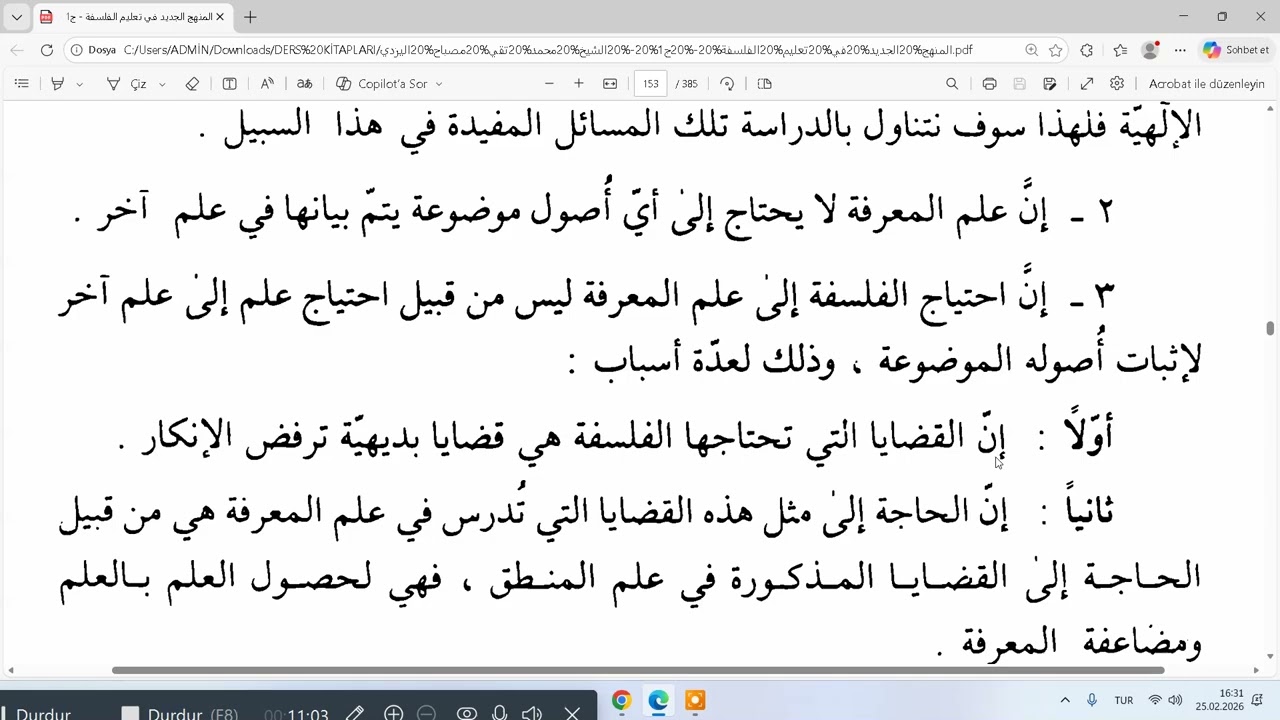1280x720 pixels.
Task: Click Acrobat ile düzenleyin button
Action: click(1206, 84)
